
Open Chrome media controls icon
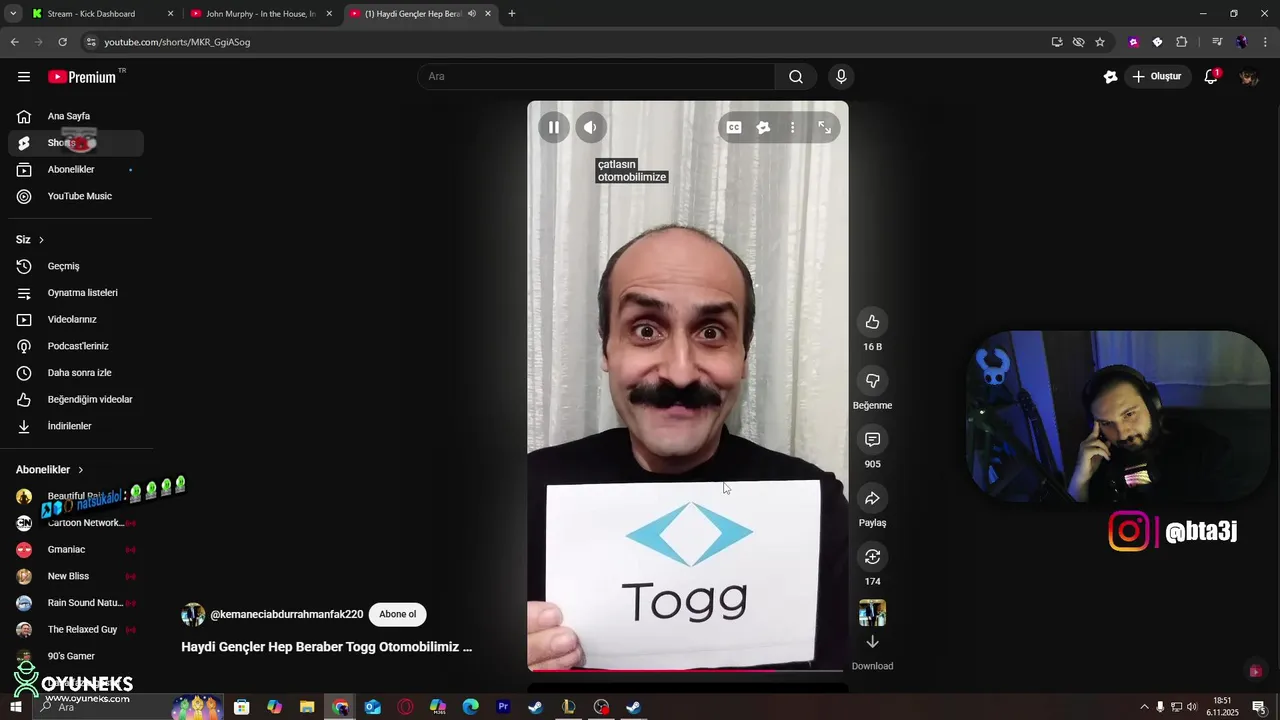tap(1217, 42)
